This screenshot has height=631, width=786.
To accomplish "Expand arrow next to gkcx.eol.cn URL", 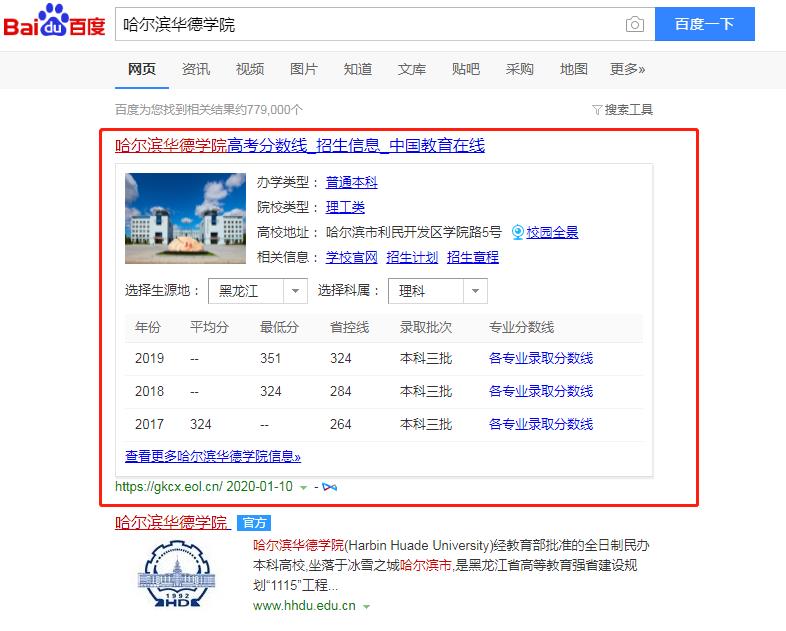I will [x=303, y=487].
